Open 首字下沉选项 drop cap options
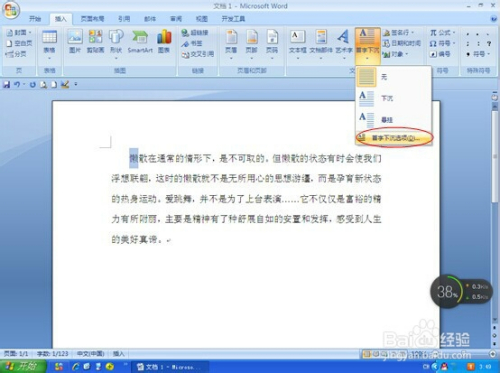Viewport: 500px width, 373px height. coord(394,138)
